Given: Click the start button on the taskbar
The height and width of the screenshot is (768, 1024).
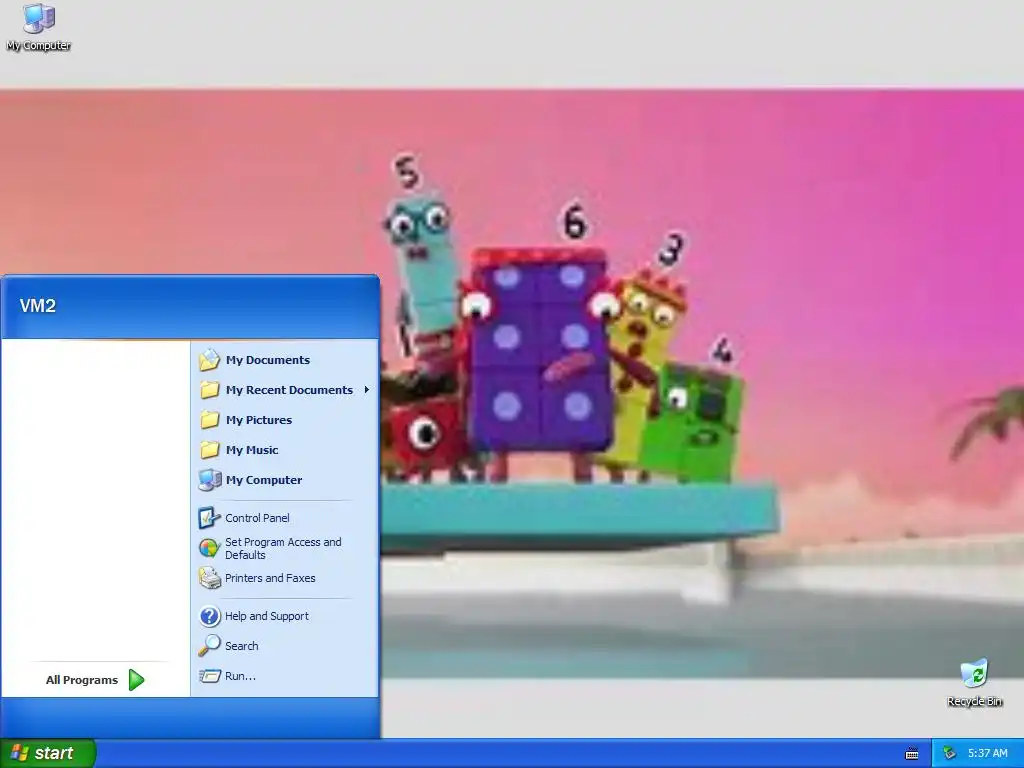Looking at the screenshot, I should [x=48, y=754].
